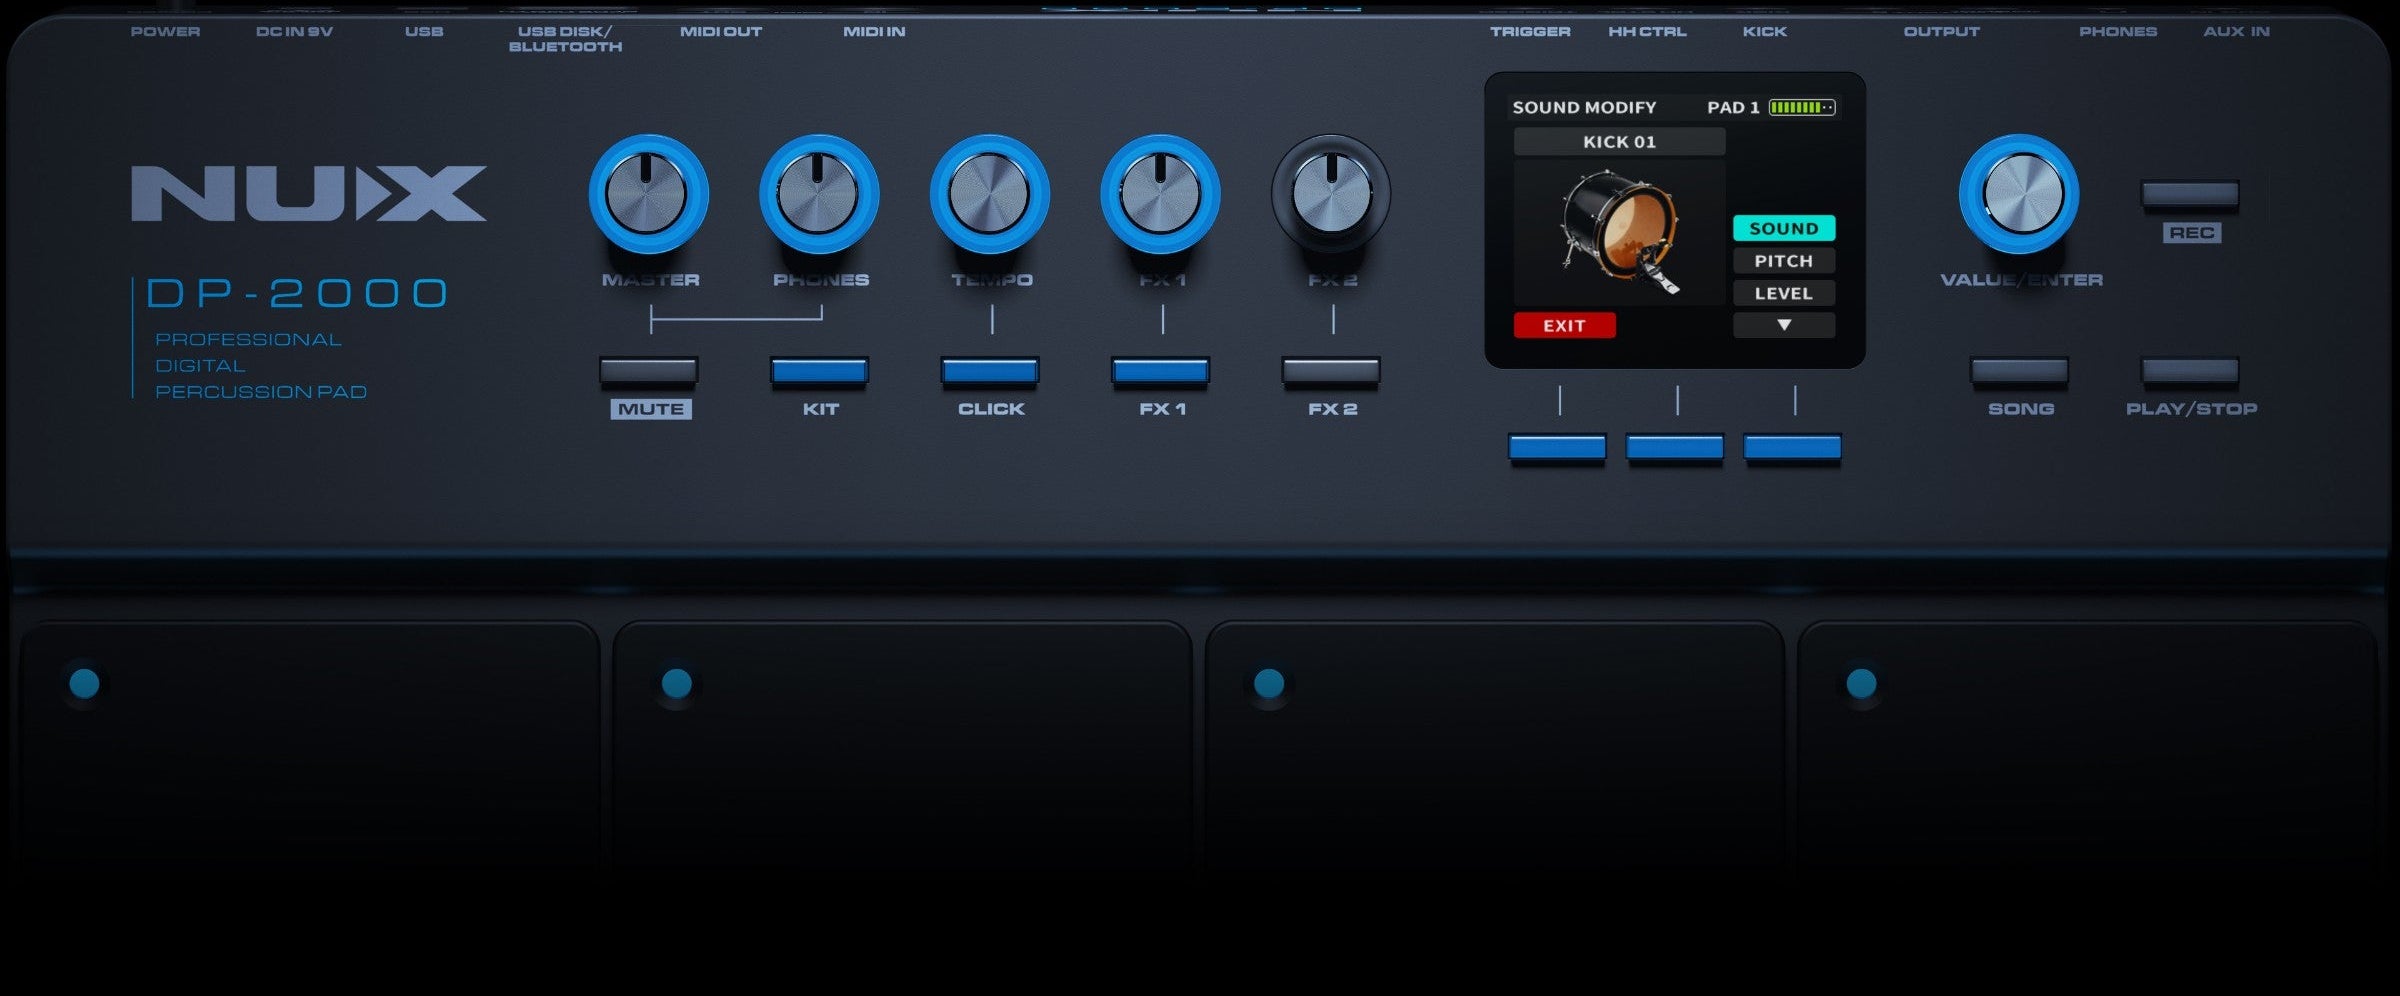Image resolution: width=2400 pixels, height=996 pixels.
Task: Adjust the PHONES knob
Action: click(x=819, y=194)
